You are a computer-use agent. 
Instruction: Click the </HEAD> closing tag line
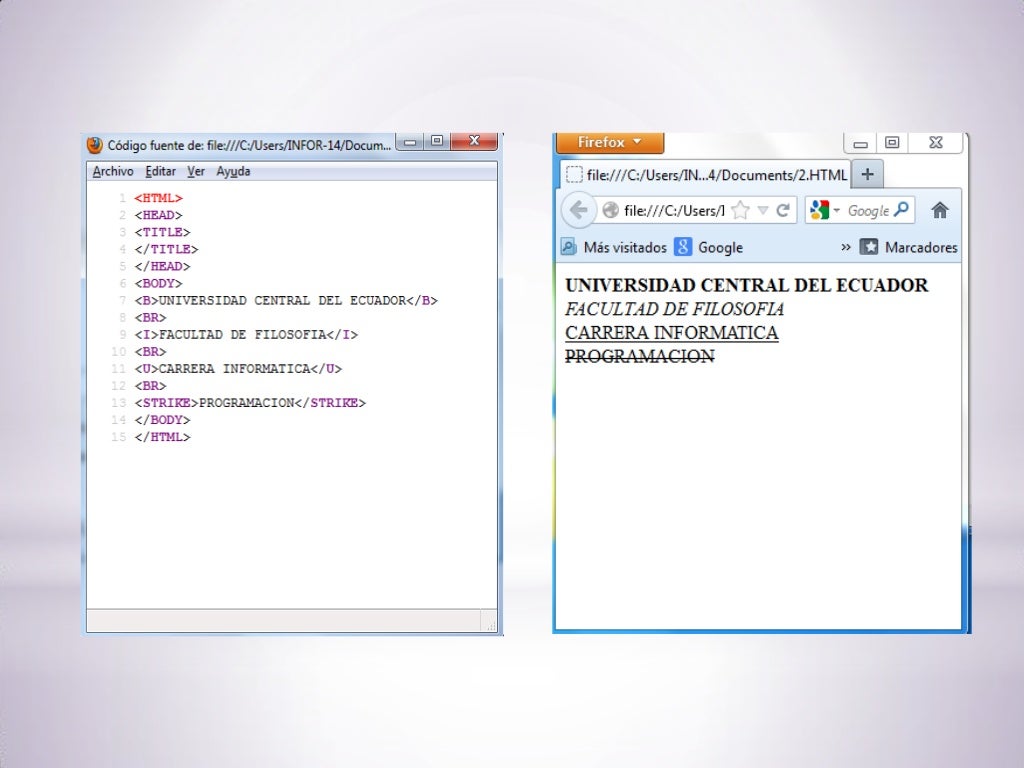163,266
